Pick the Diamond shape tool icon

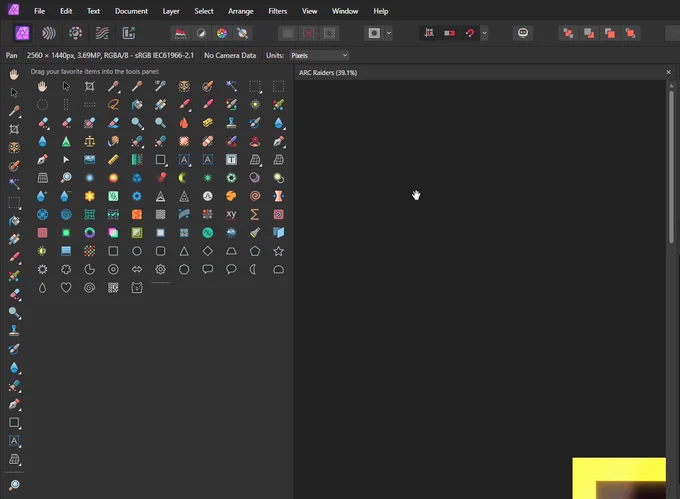tap(208, 251)
